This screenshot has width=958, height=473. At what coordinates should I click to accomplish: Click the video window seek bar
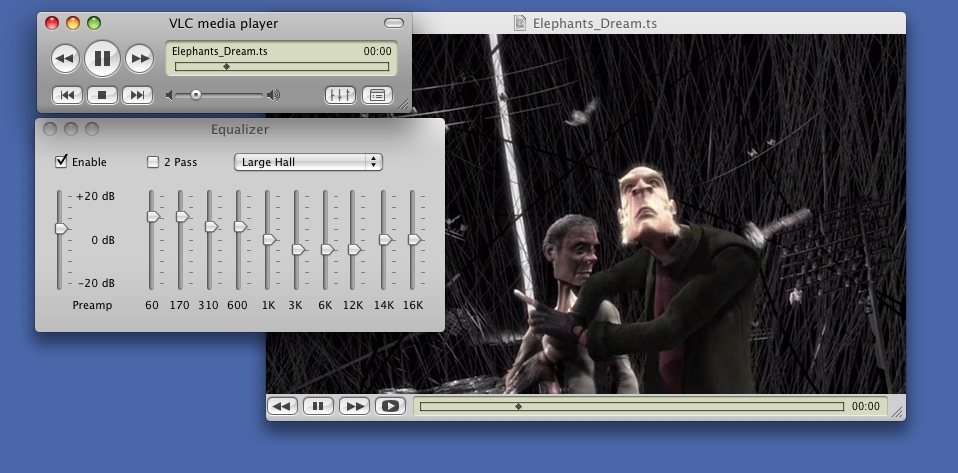coord(630,406)
